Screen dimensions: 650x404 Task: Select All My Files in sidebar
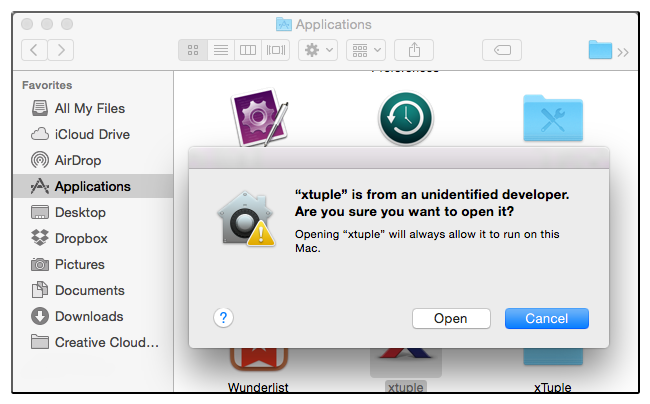pyautogui.click(x=89, y=108)
